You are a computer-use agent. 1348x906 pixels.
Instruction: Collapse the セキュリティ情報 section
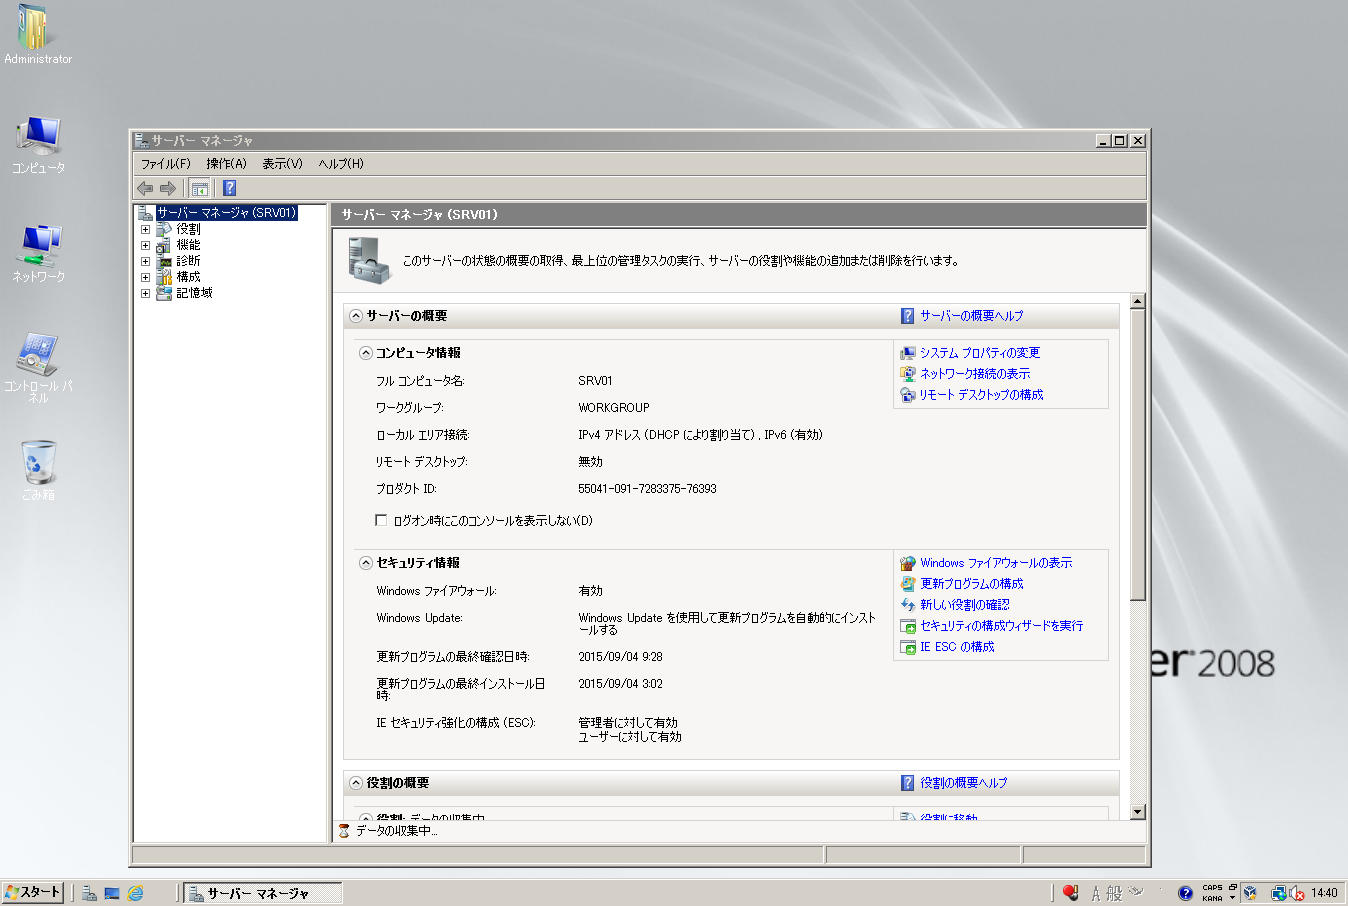click(x=366, y=563)
